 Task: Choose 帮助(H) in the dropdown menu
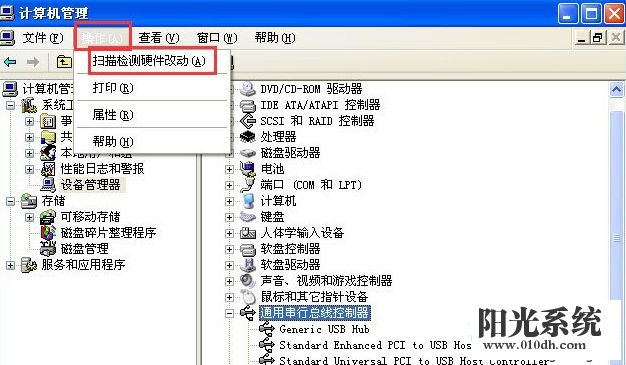152,141
